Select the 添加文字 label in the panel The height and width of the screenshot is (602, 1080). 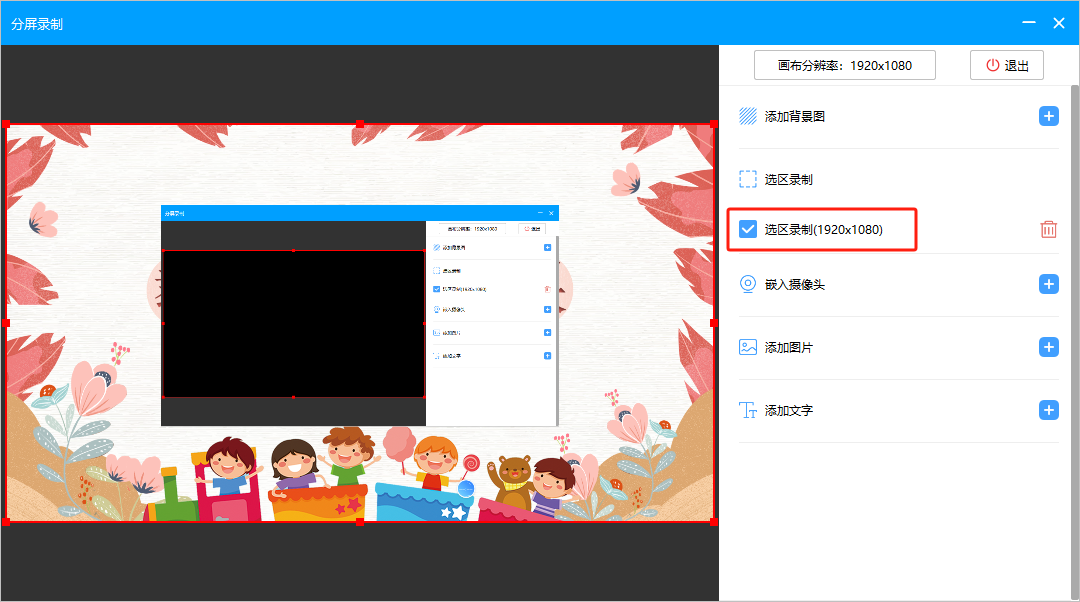pos(789,411)
